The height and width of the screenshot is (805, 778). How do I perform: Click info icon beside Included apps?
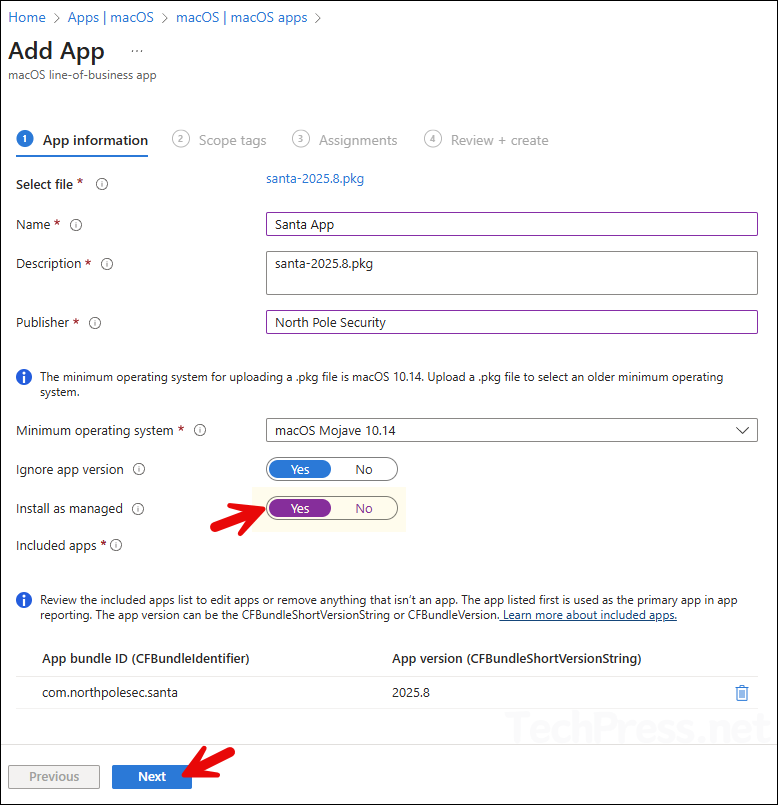tap(116, 545)
